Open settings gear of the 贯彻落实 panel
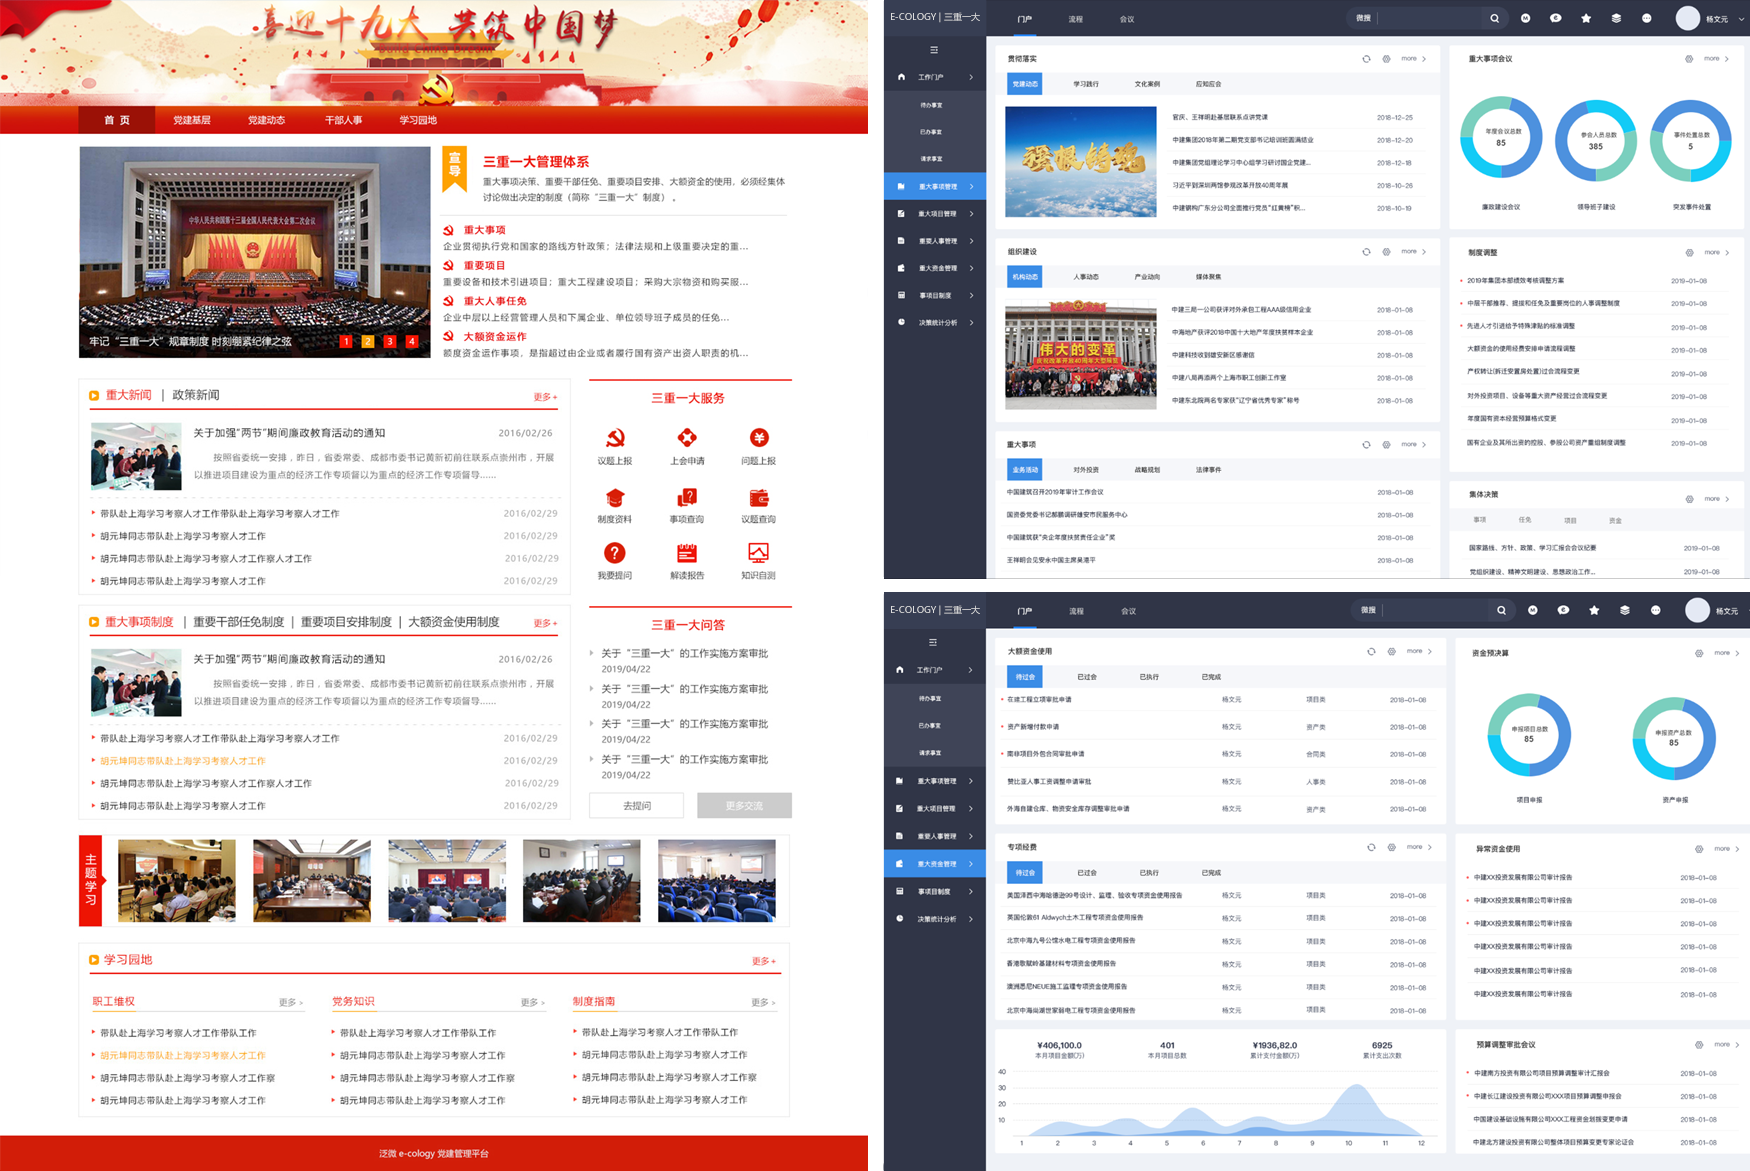Viewport: 1750px width, 1171px height. click(1386, 59)
